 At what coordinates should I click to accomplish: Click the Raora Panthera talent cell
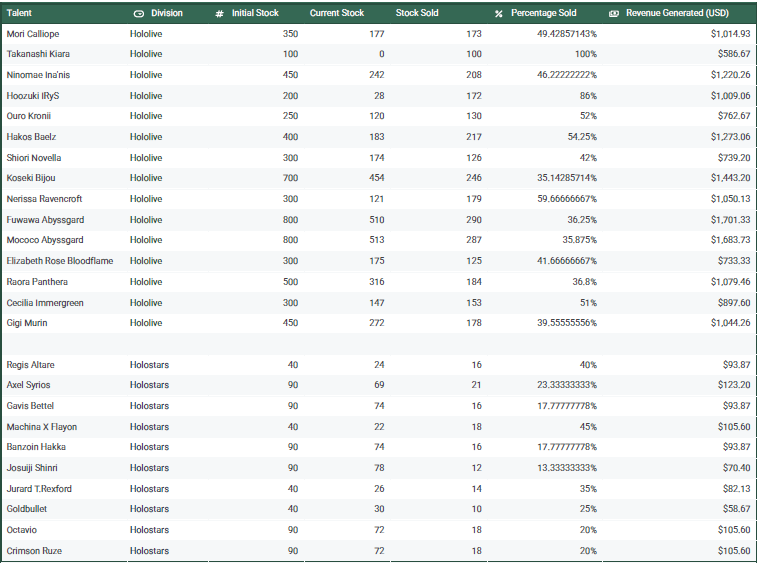pyautogui.click(x=37, y=282)
